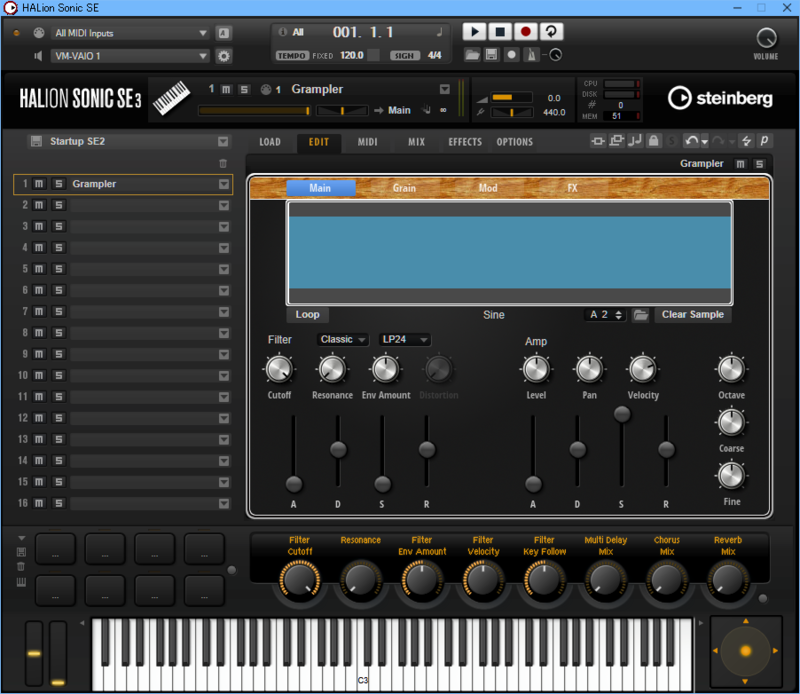Viewport: 800px width, 694px height.
Task: Click the tempo value 120.0 field
Action: point(352,55)
